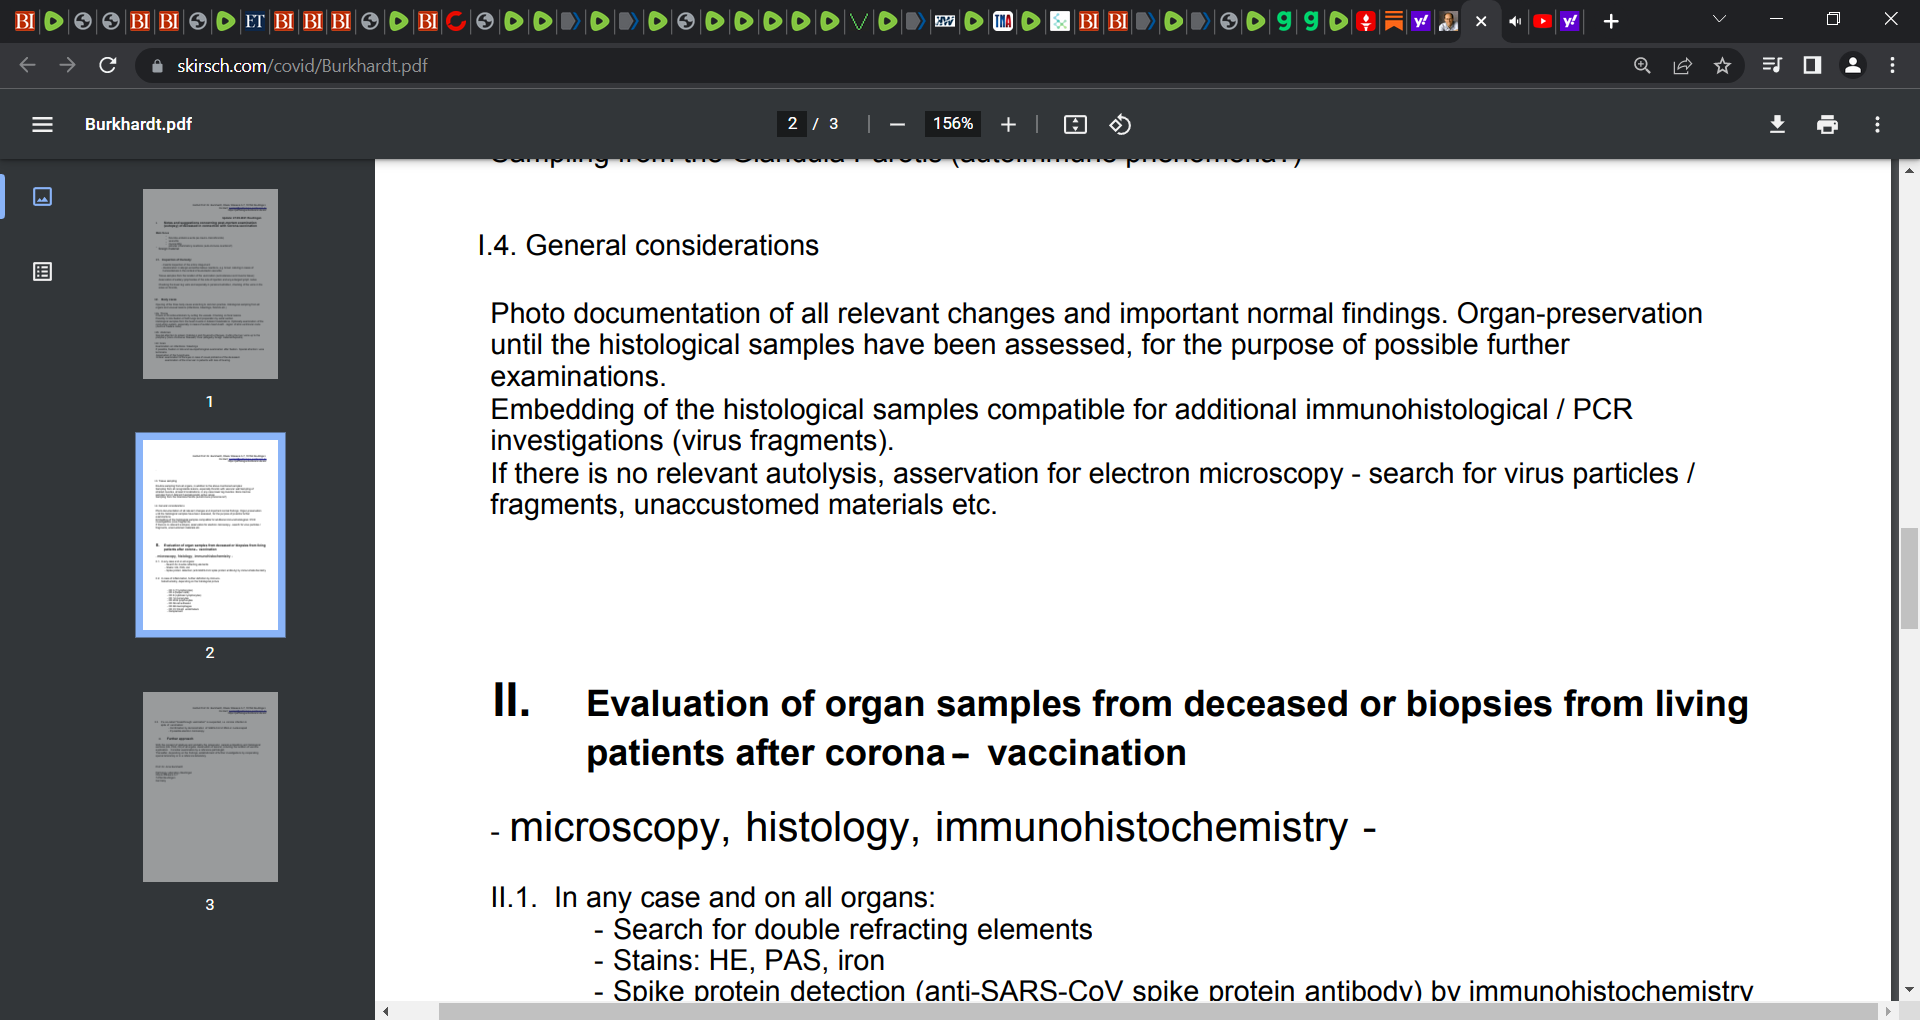1920x1020 pixels.
Task: Switch to the muted audio tab
Action: click(x=1516, y=21)
